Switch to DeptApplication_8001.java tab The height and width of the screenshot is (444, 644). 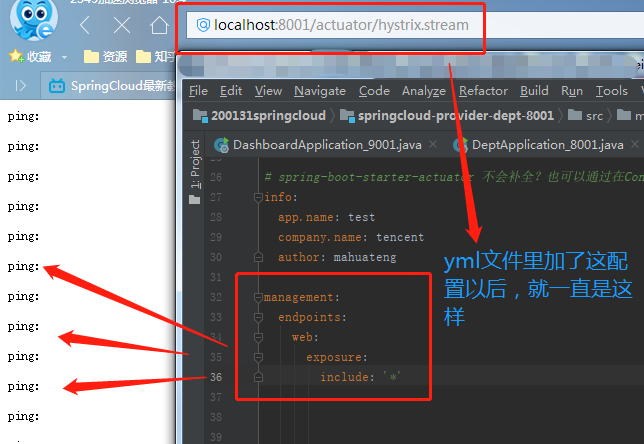pos(539,145)
